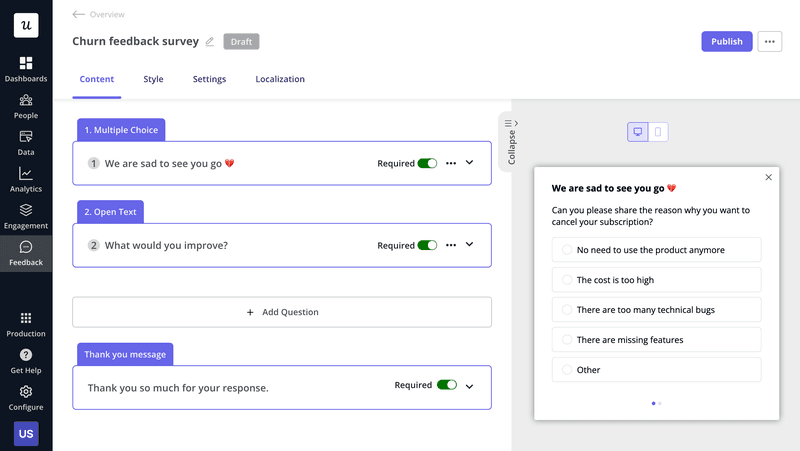Expand the Open Text question chevron
The image size is (800, 451).
(x=470, y=244)
